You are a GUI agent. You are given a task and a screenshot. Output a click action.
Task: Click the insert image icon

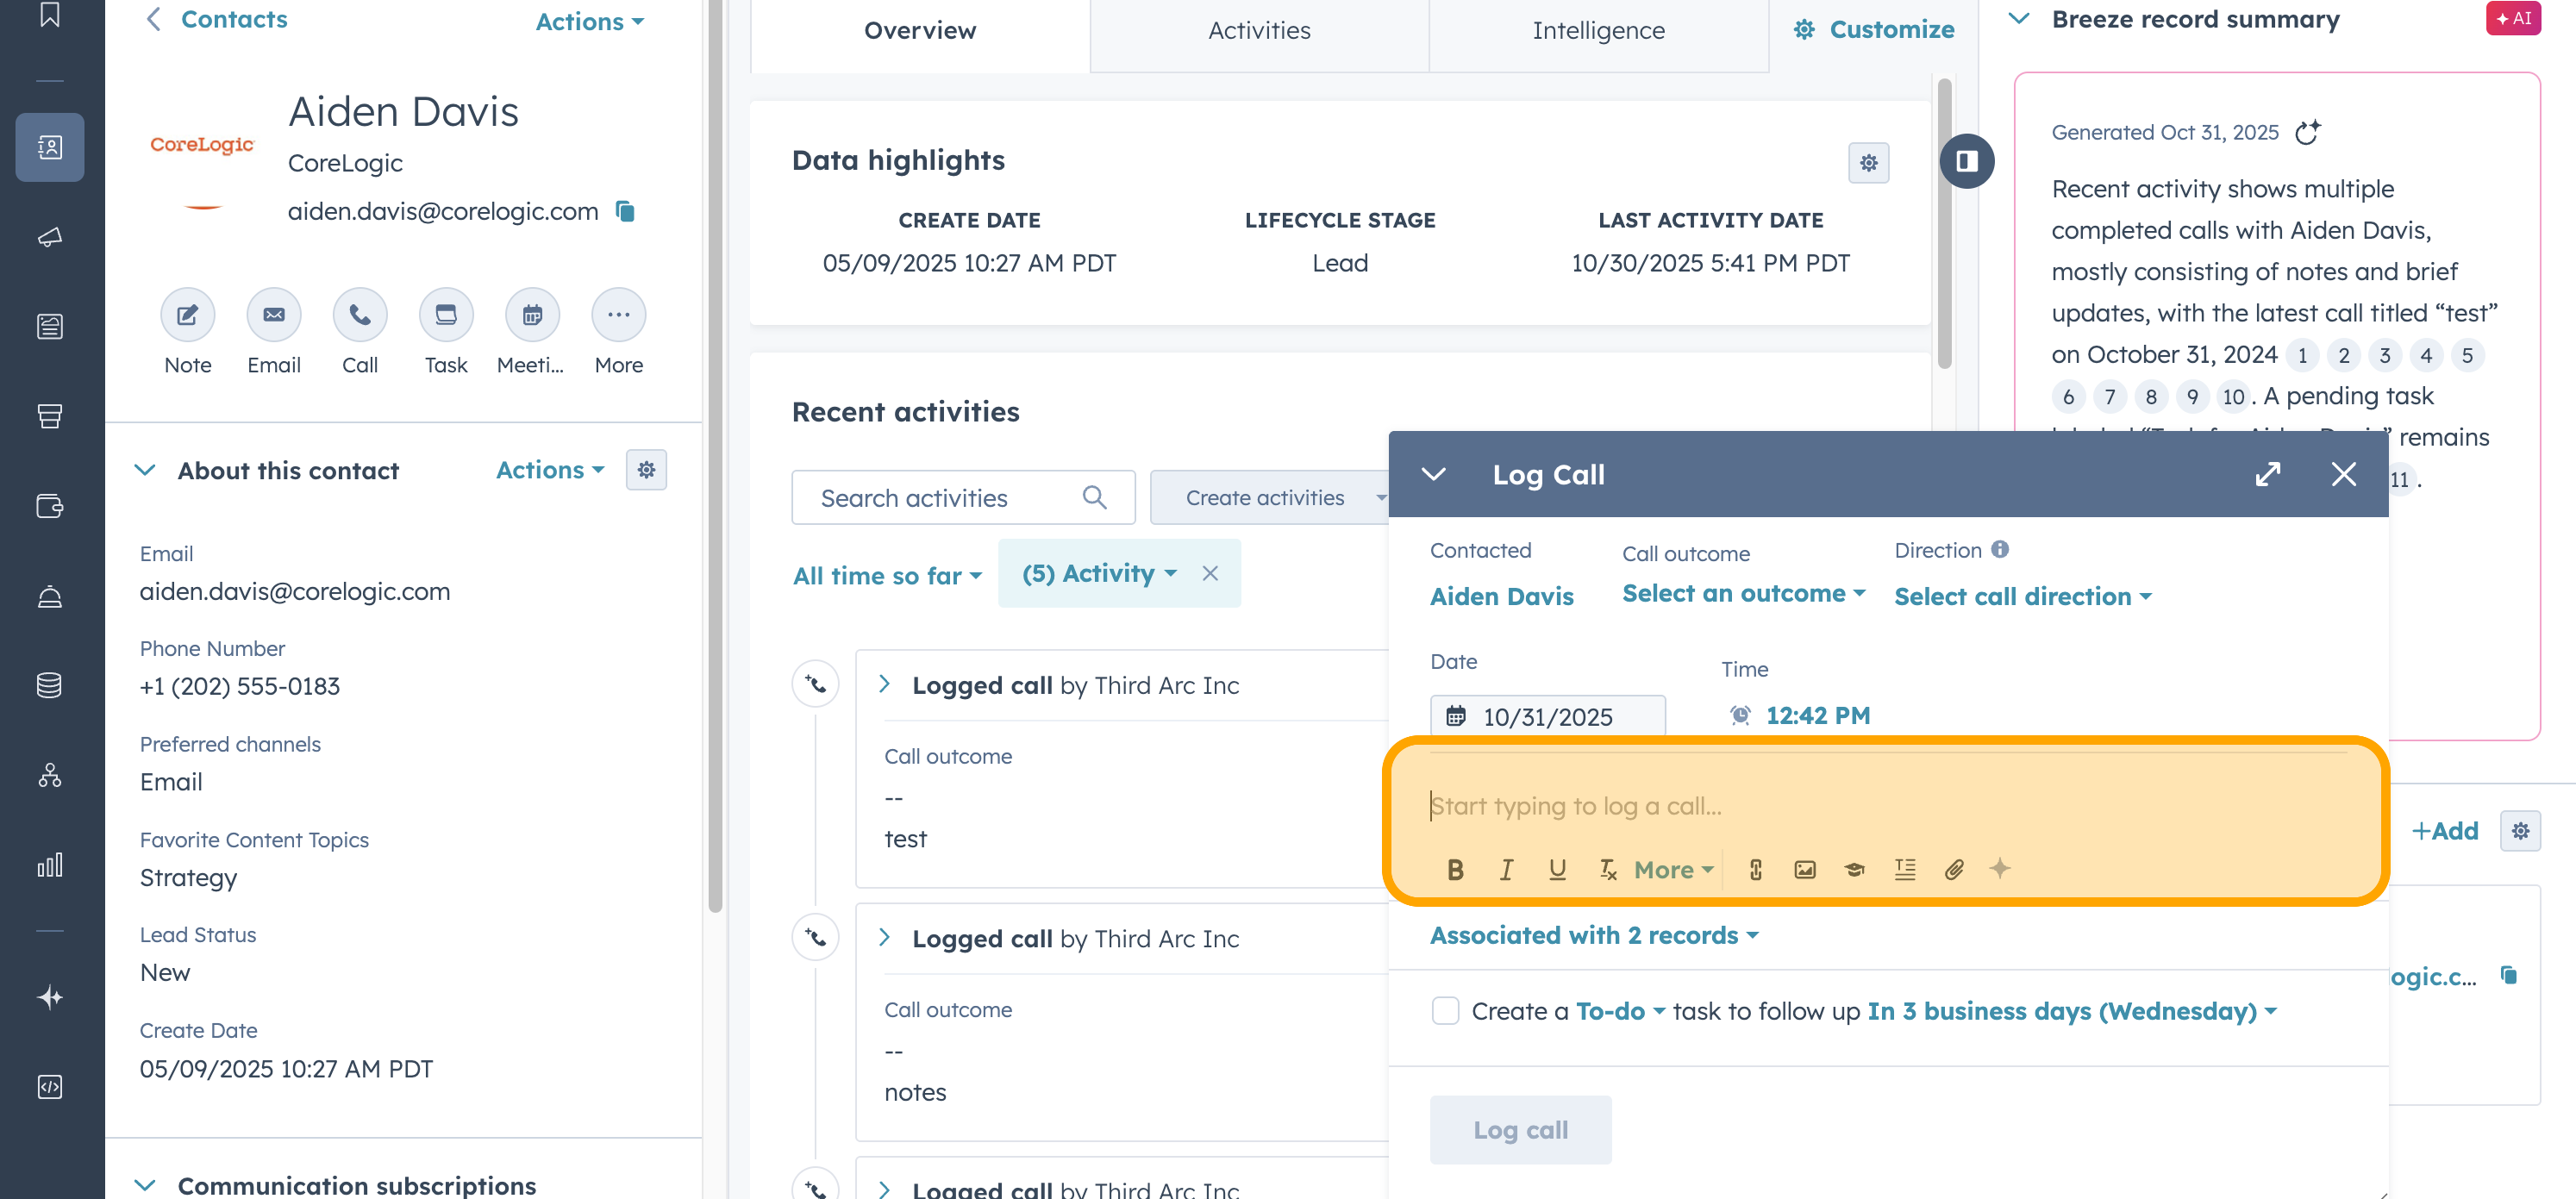click(x=1805, y=869)
